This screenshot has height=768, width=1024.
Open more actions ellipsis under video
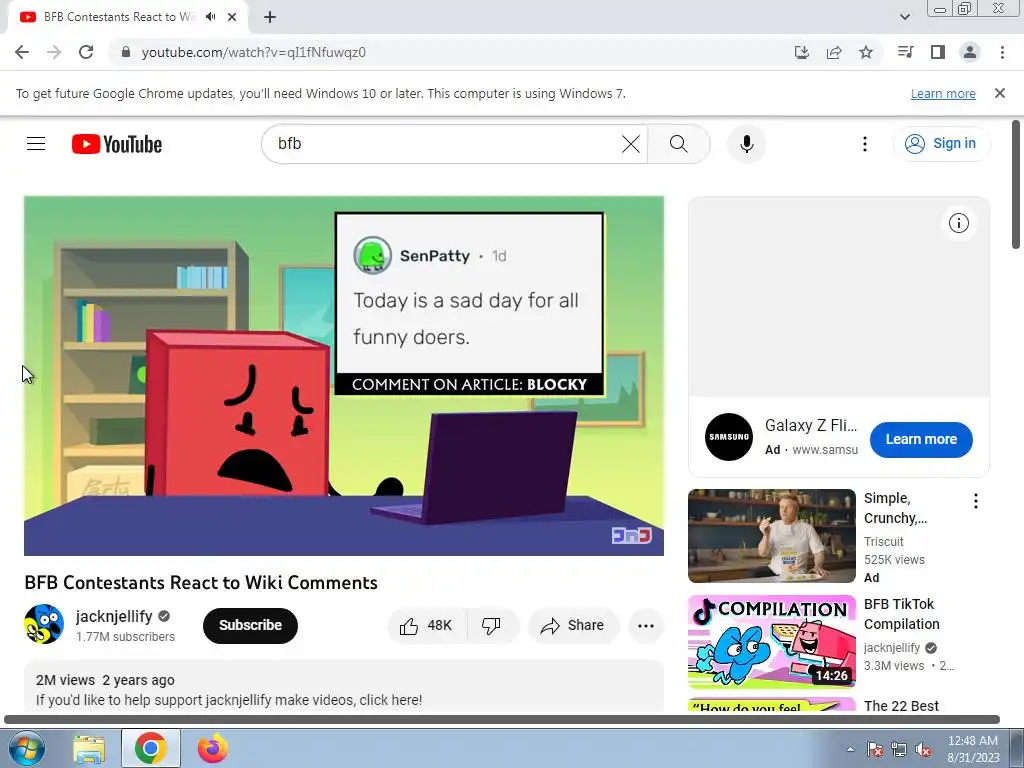click(646, 626)
